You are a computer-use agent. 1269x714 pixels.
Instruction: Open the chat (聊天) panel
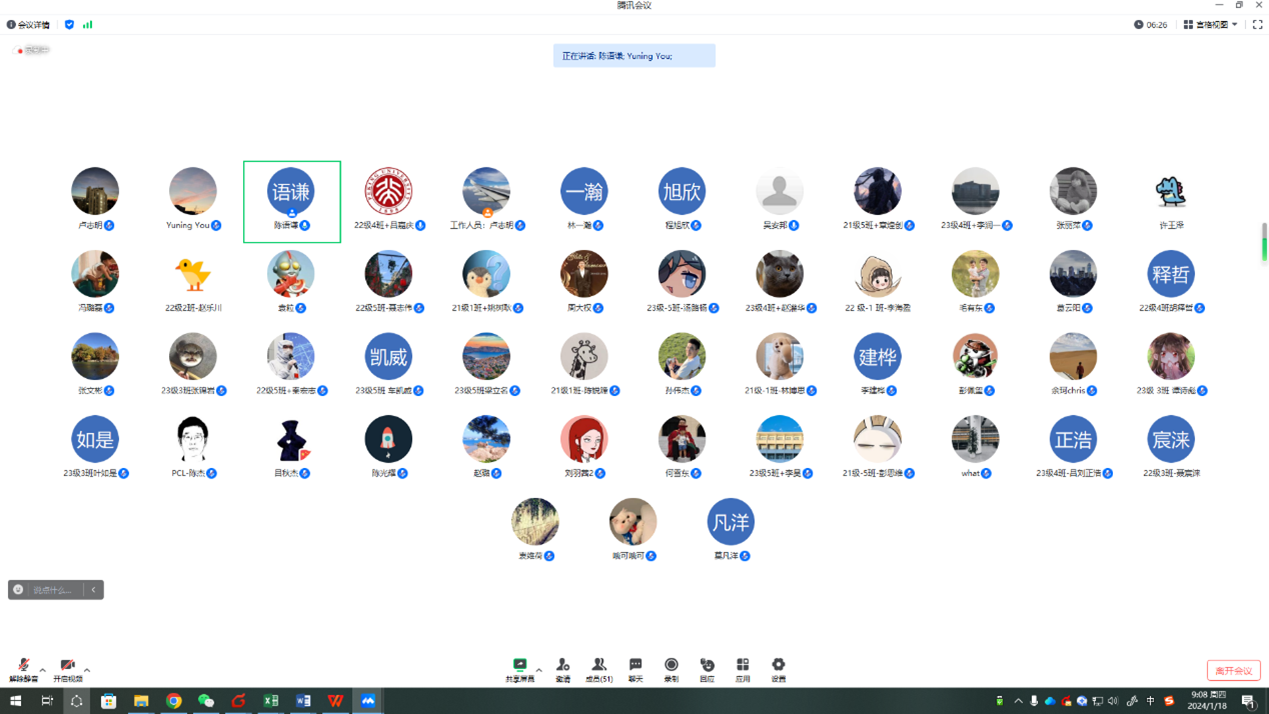[635, 668]
